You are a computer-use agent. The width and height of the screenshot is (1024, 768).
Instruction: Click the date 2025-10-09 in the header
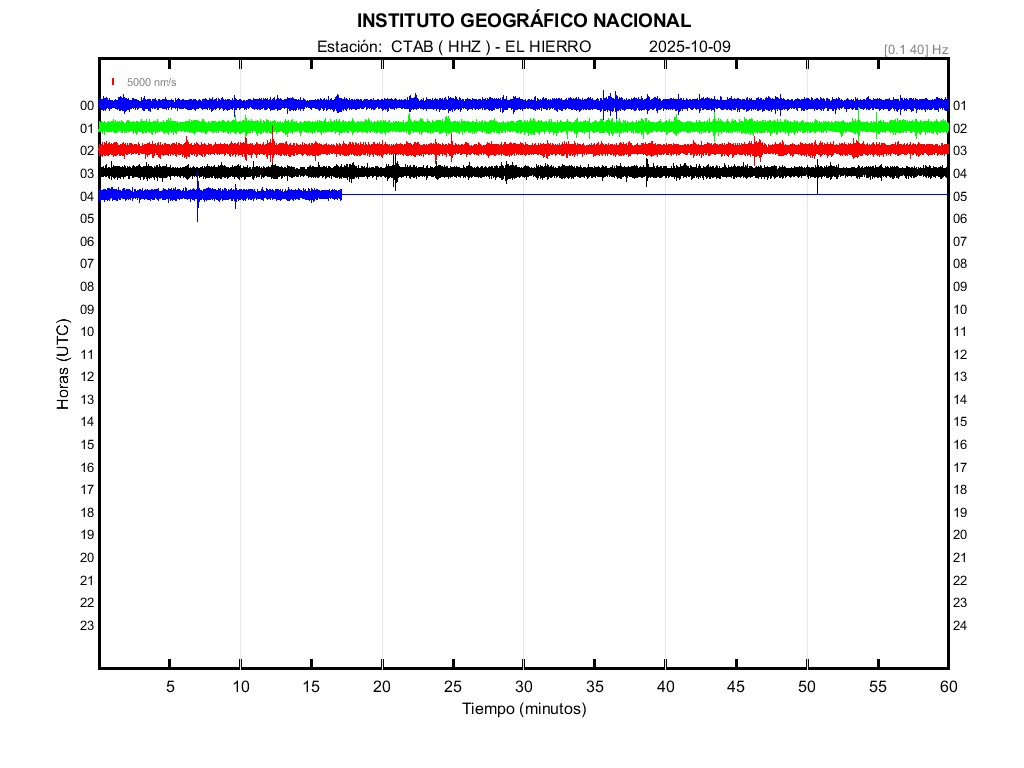click(690, 47)
